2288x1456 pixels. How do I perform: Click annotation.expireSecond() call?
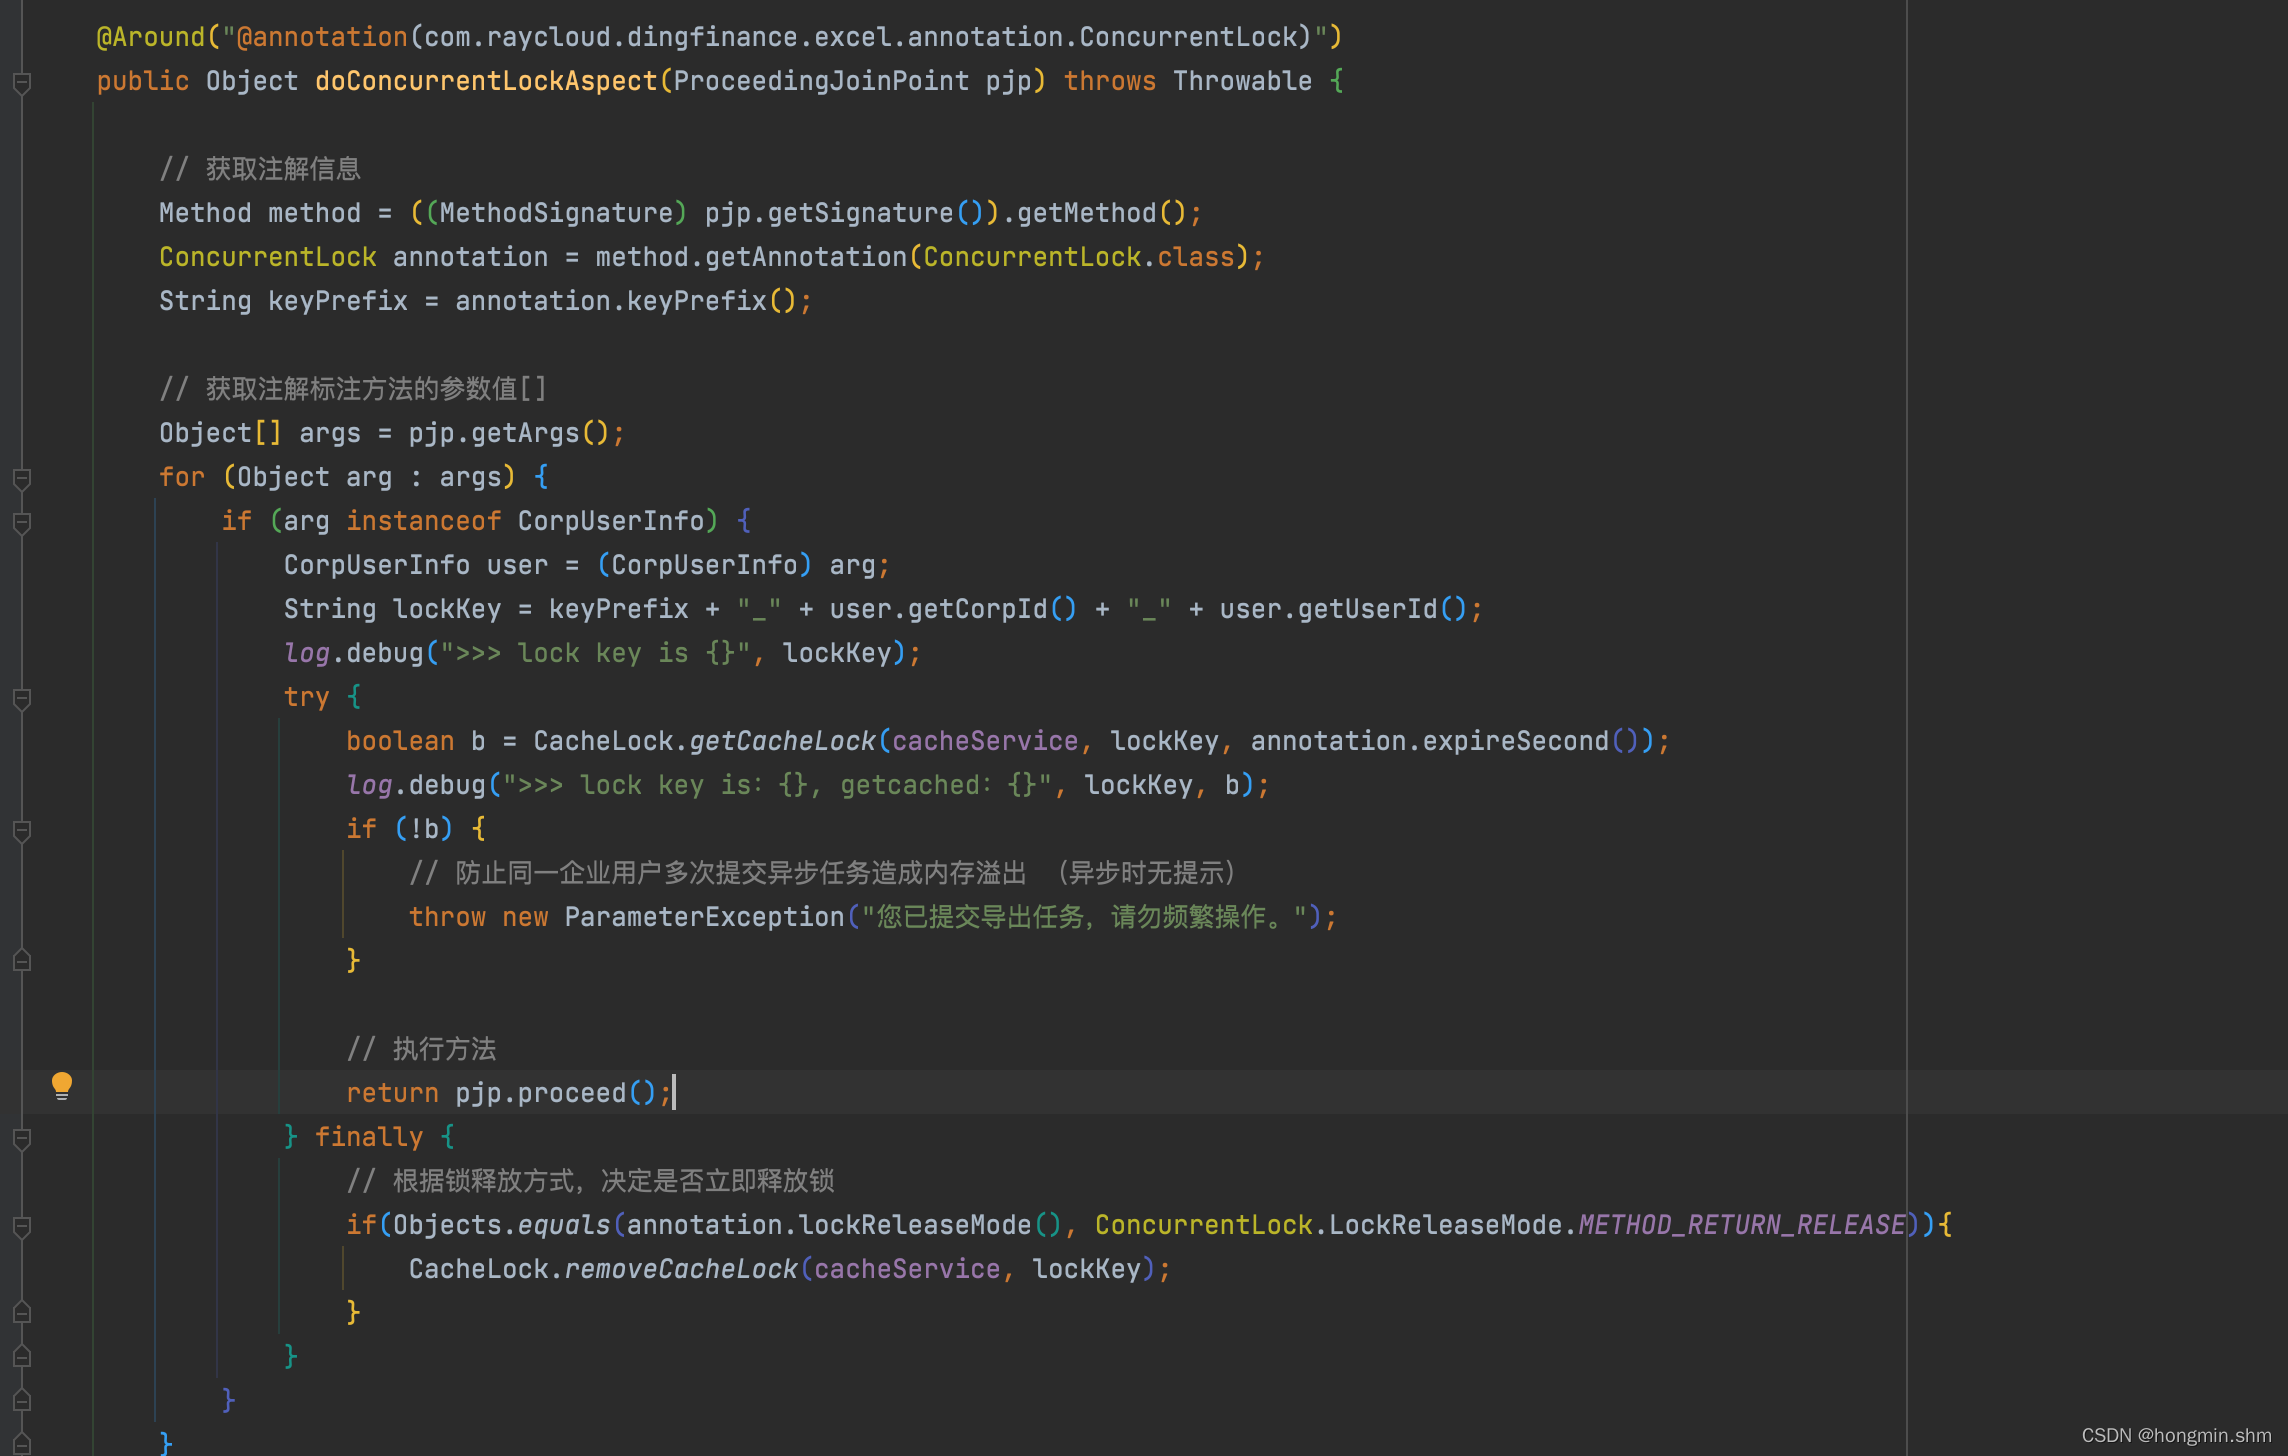pos(1445,741)
